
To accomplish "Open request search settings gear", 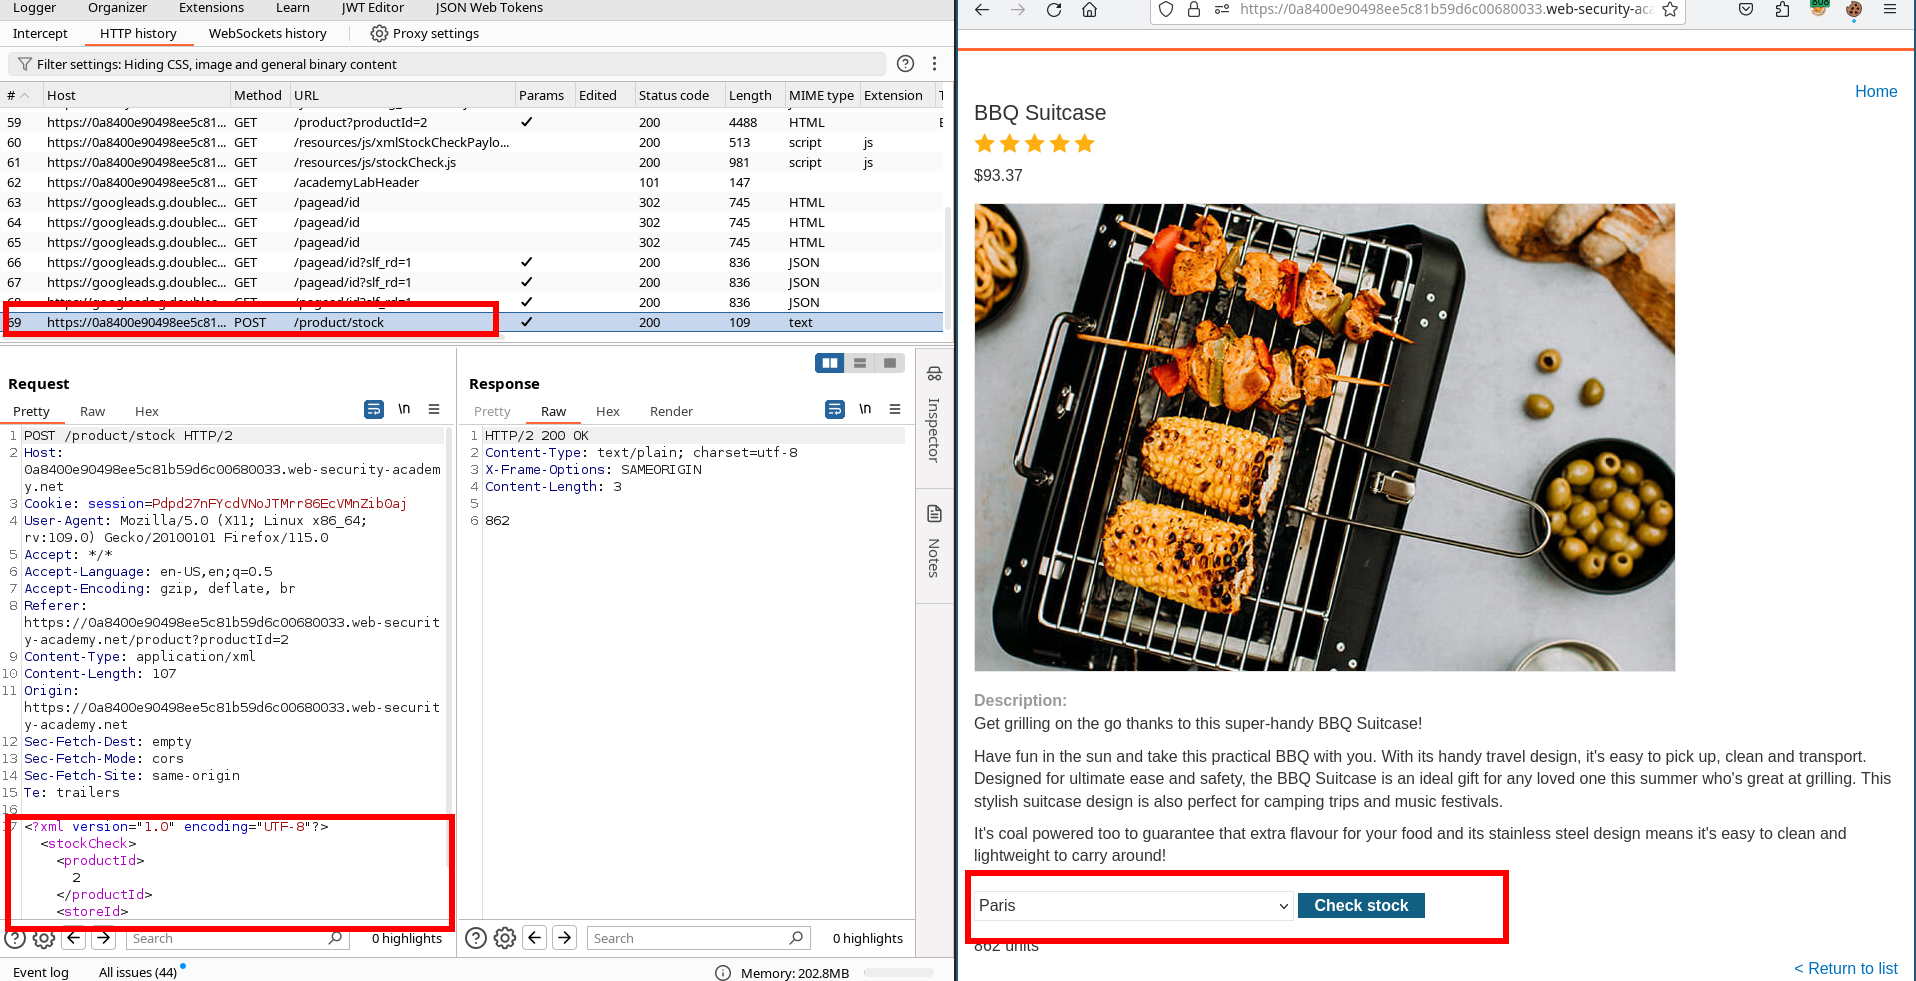I will [x=44, y=939].
